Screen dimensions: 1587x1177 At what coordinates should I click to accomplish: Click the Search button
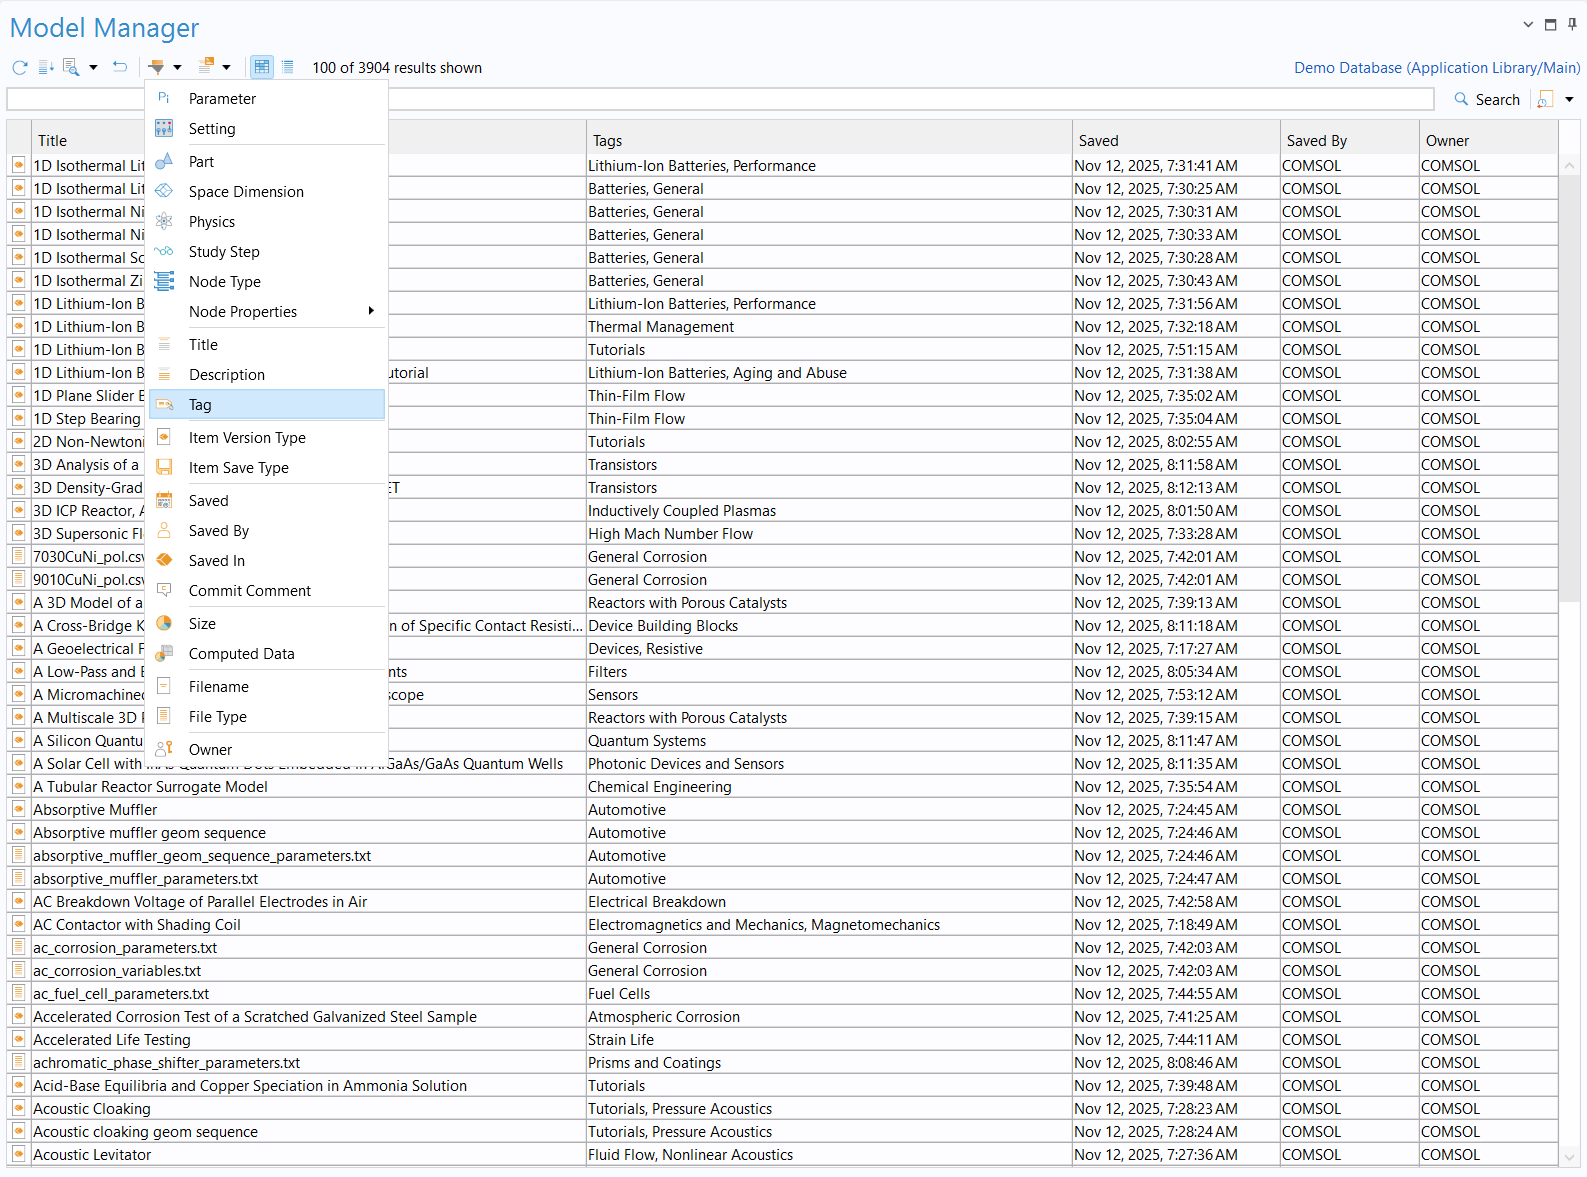coord(1487,100)
